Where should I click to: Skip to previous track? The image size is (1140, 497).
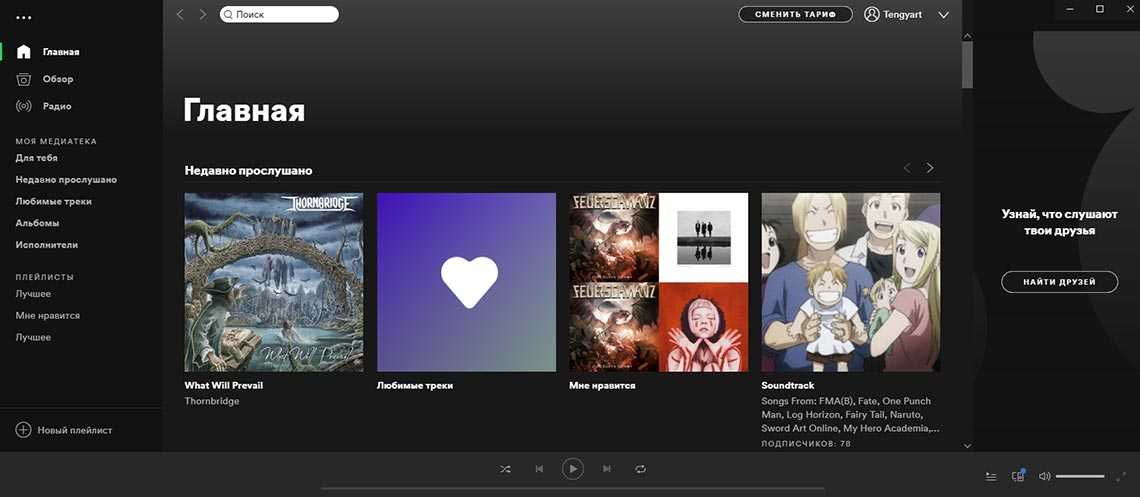click(539, 468)
